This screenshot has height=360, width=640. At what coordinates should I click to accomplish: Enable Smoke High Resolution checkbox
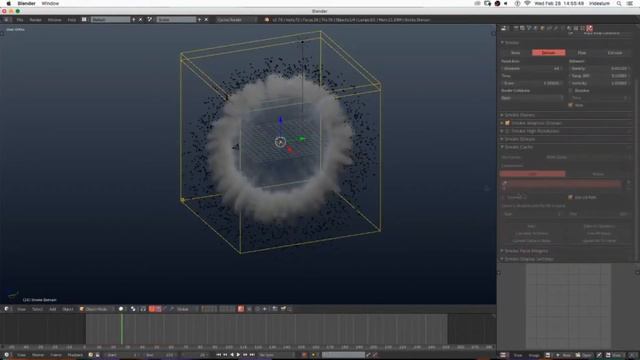tap(508, 131)
